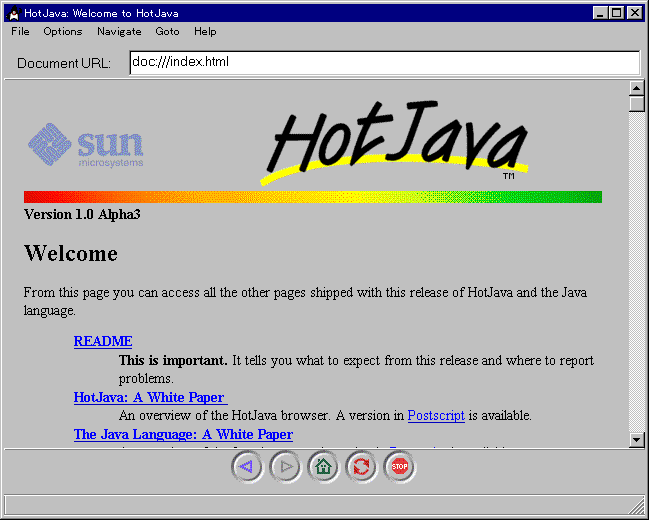Click the "This is important." text
The height and width of the screenshot is (520, 649).
173,361
